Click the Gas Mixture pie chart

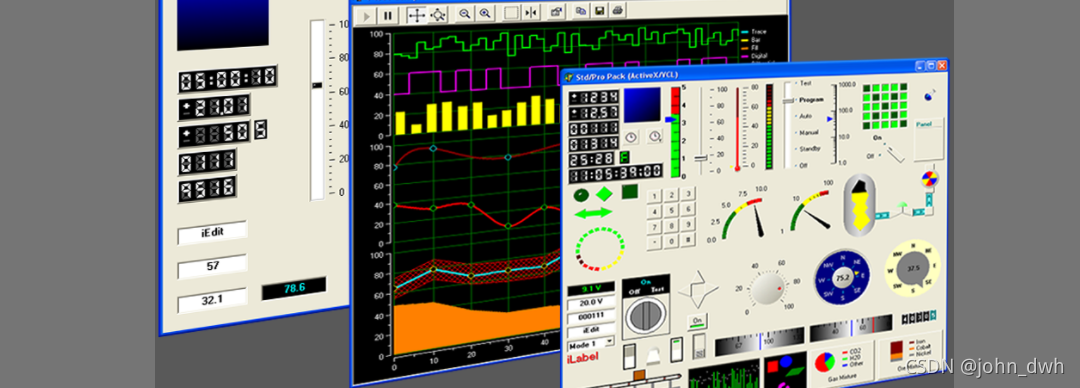pyautogui.click(x=824, y=362)
